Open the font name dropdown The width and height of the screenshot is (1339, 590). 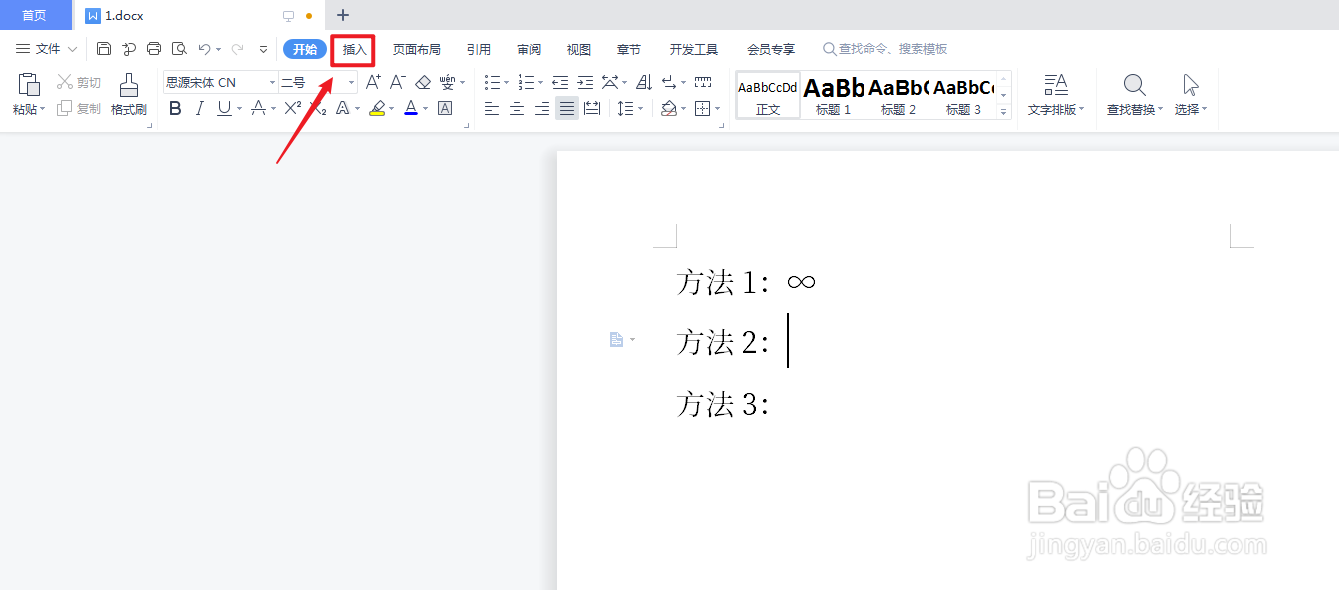coord(272,81)
